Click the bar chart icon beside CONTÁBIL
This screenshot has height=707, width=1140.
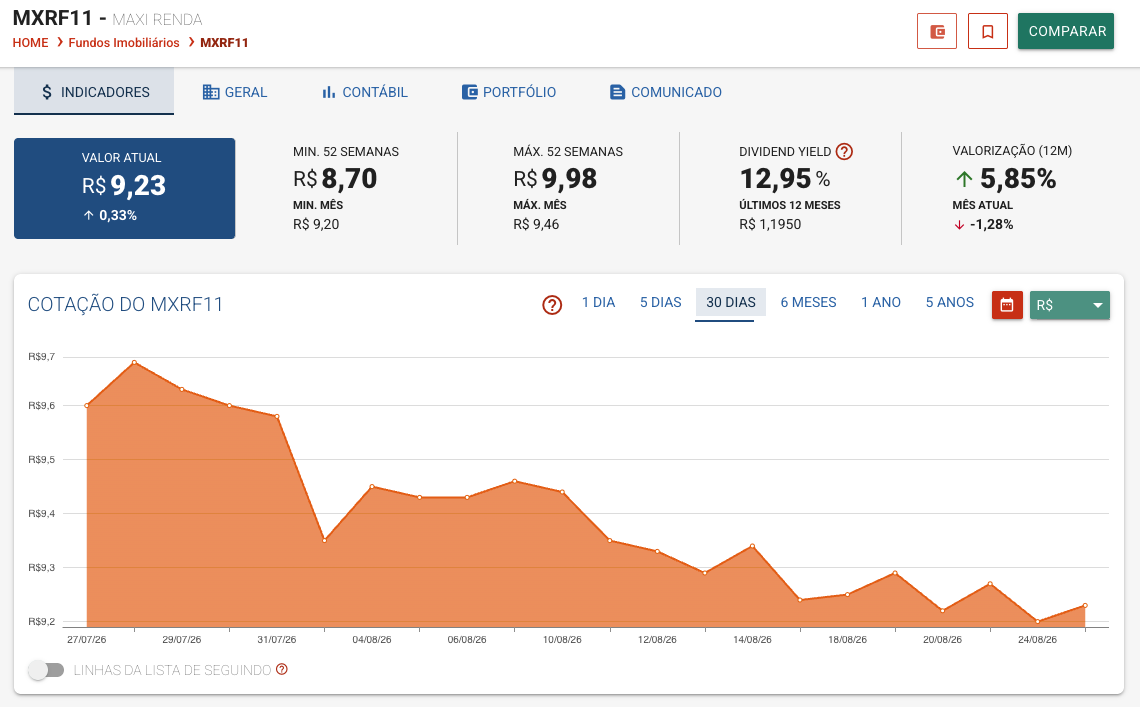(x=329, y=92)
